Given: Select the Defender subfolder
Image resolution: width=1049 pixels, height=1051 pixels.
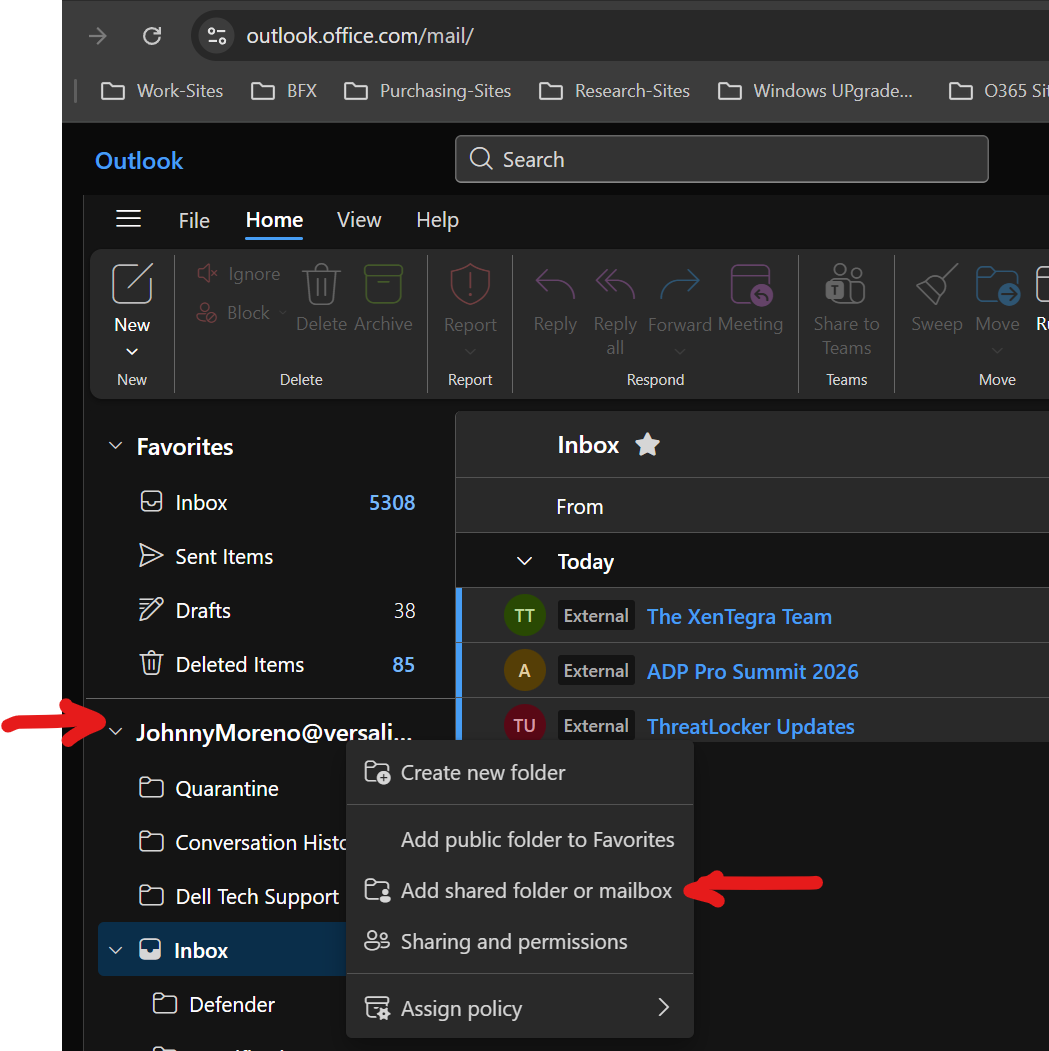Looking at the screenshot, I should pos(223,1004).
